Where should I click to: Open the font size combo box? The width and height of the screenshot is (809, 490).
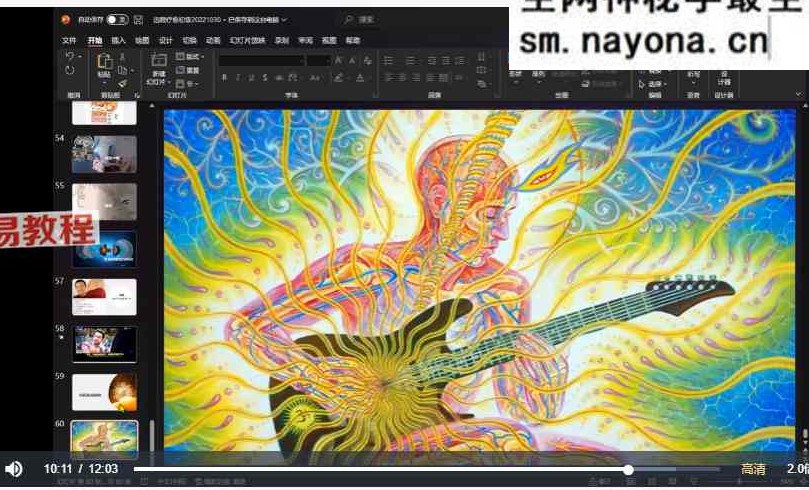click(x=318, y=61)
